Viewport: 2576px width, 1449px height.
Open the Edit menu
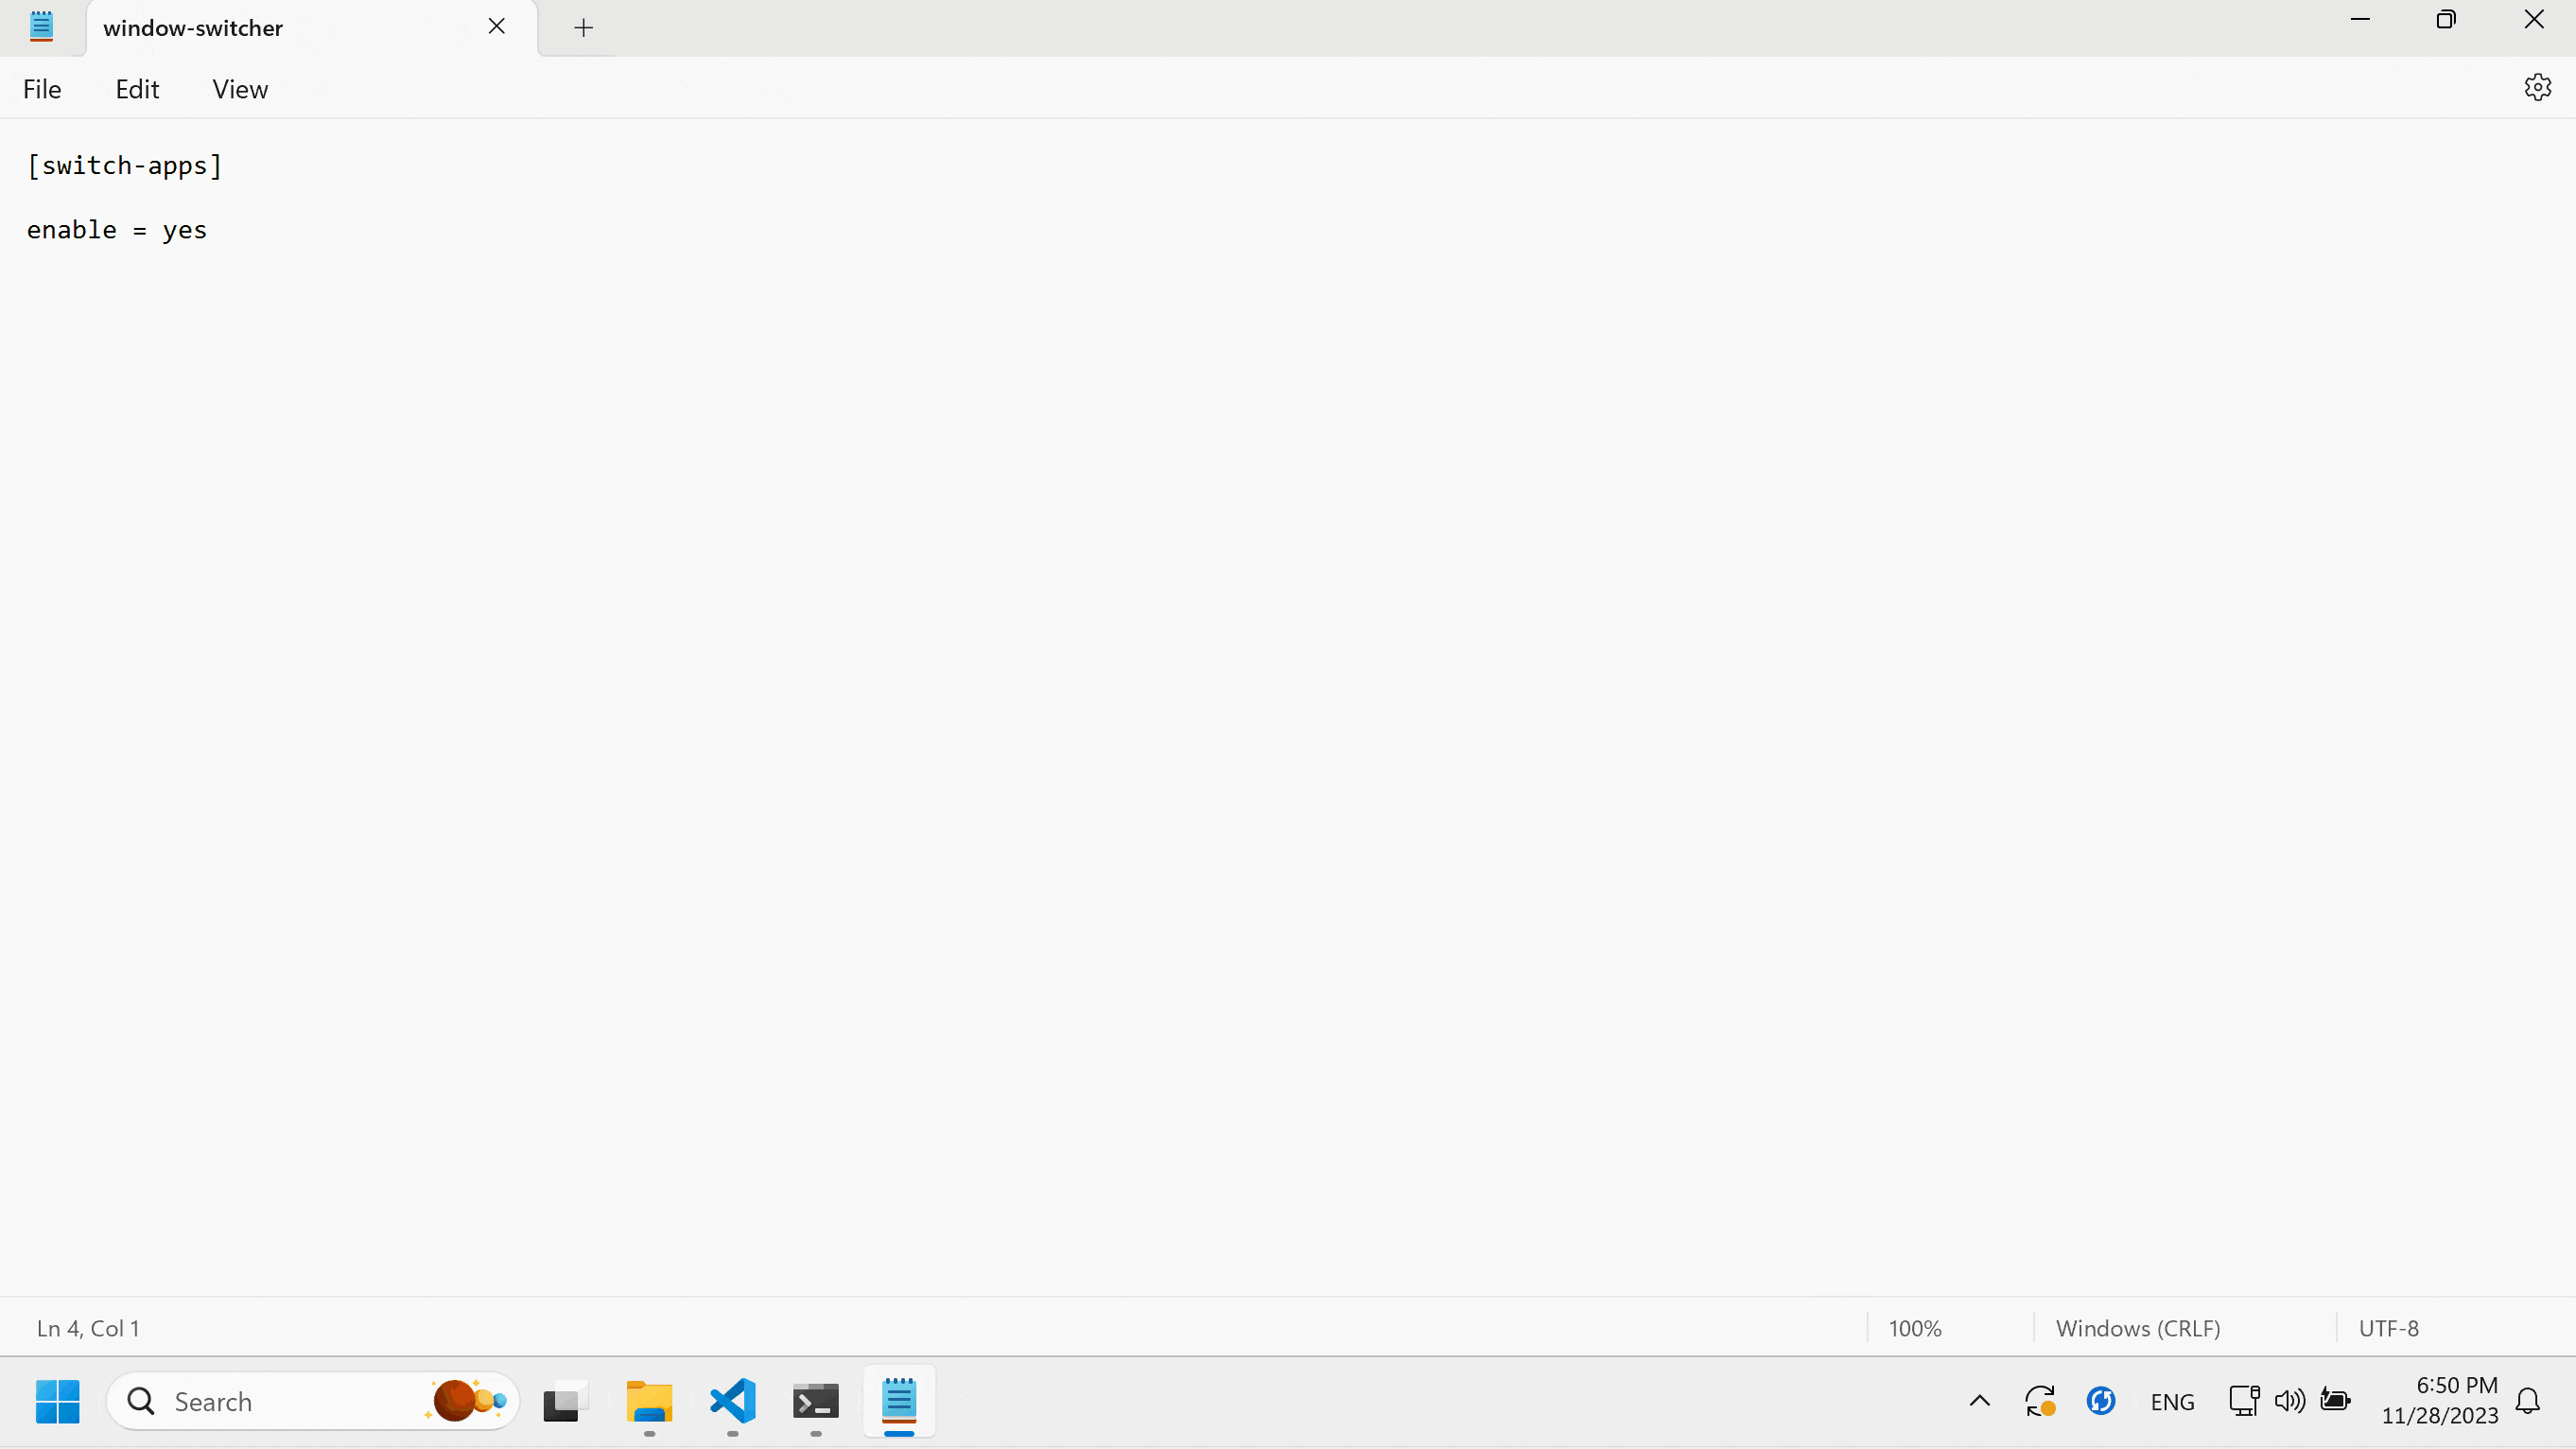tap(137, 90)
